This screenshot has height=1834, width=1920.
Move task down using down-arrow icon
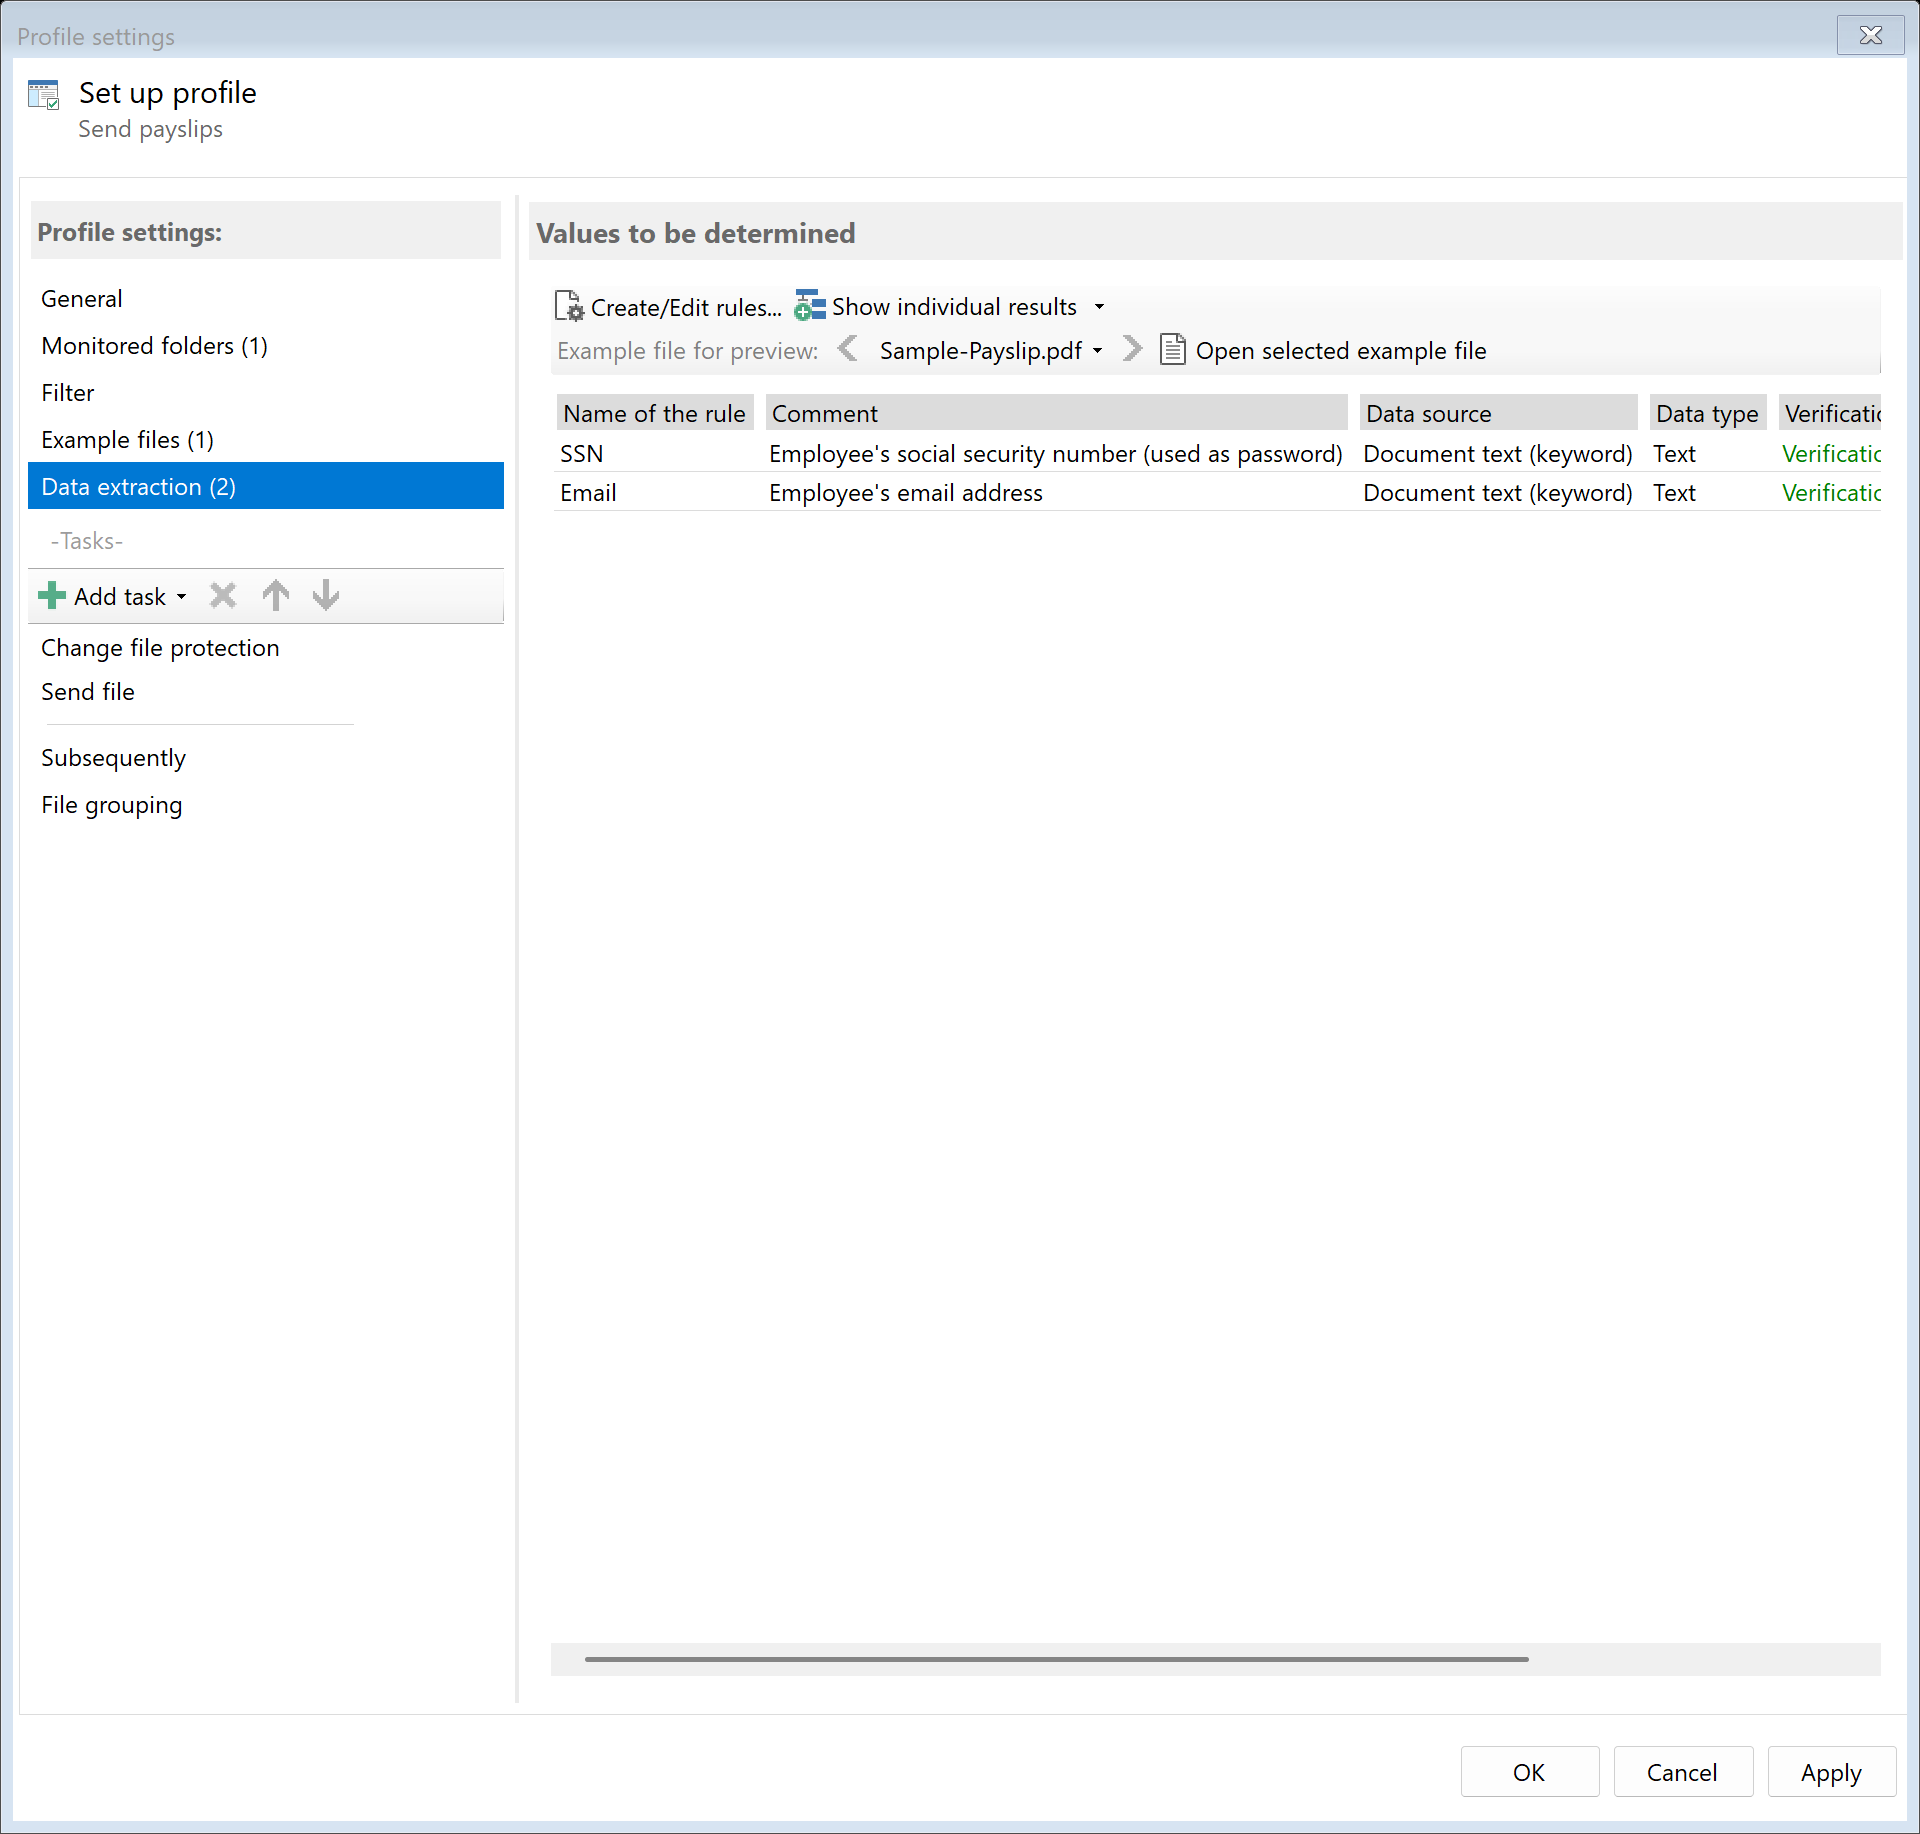(325, 595)
